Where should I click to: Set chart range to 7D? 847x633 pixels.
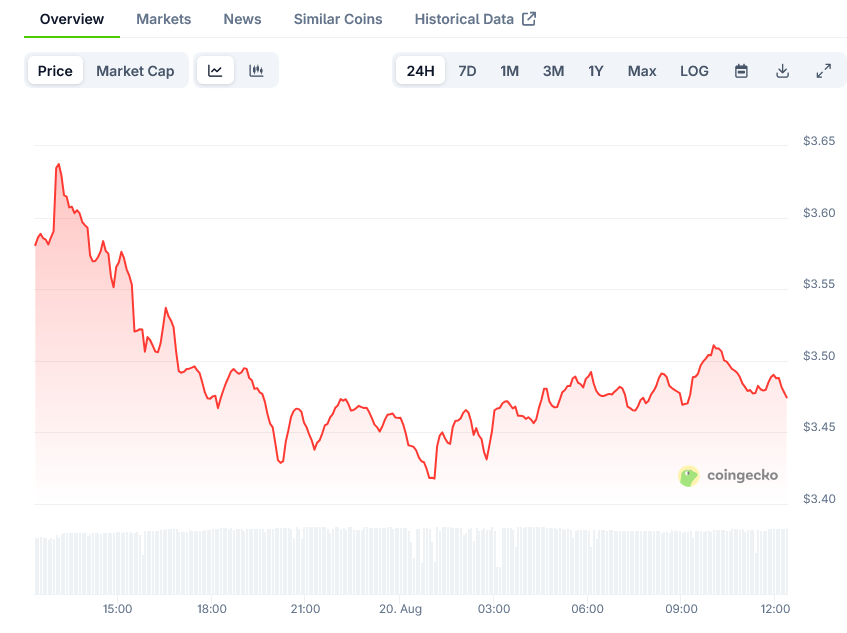(x=467, y=71)
